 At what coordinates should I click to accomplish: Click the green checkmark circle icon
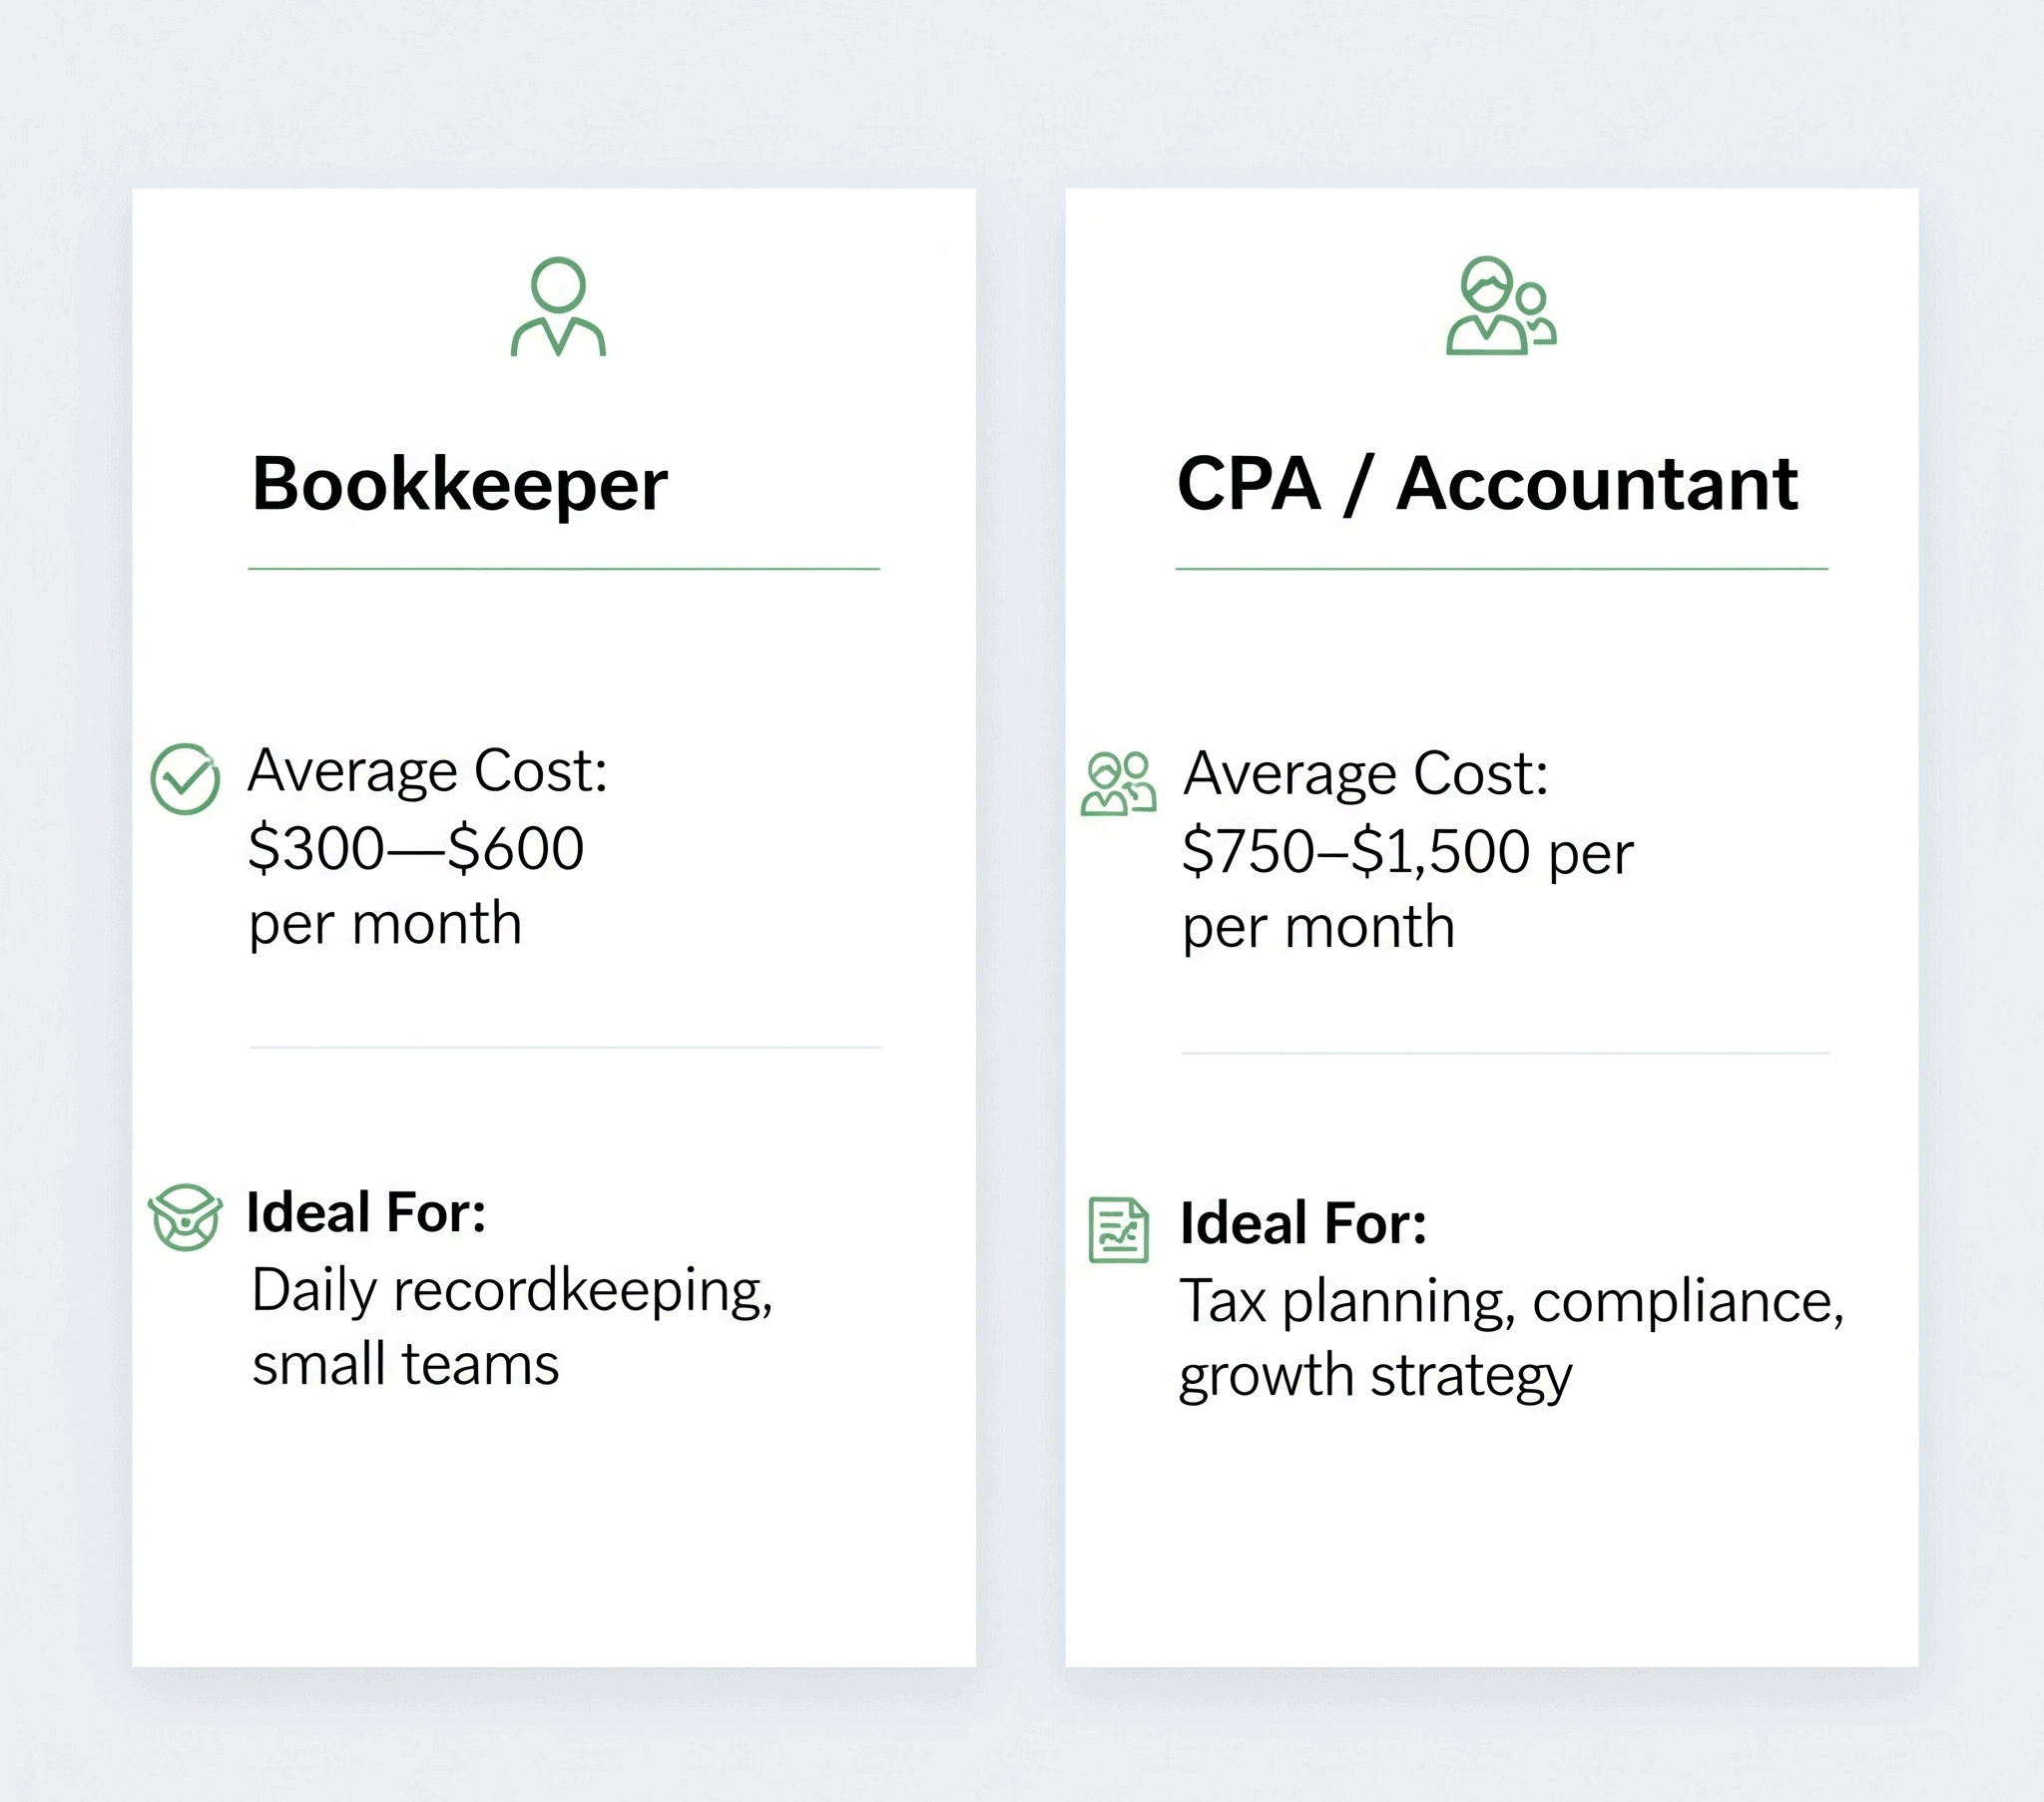[x=185, y=778]
